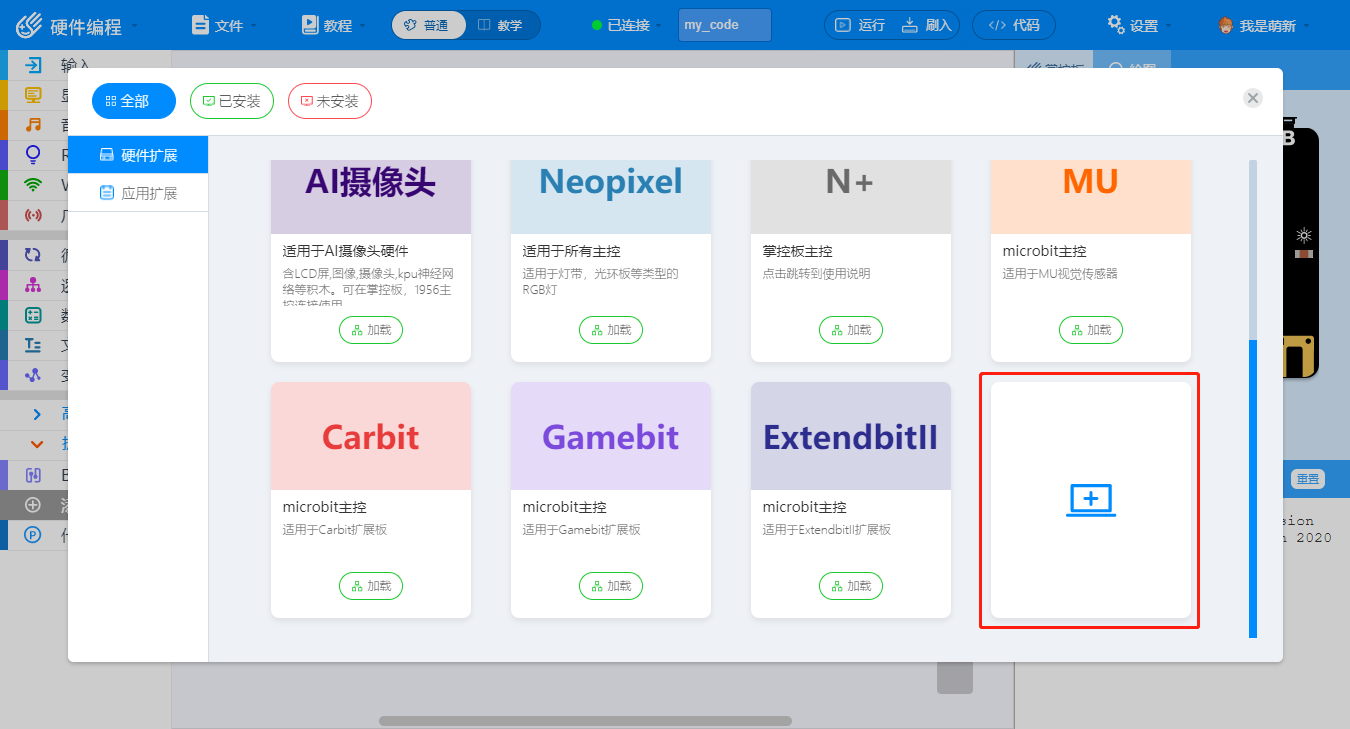1350x729 pixels.
Task: Collapse the extension category chevron in sidebar
Action: pyautogui.click(x=37, y=443)
